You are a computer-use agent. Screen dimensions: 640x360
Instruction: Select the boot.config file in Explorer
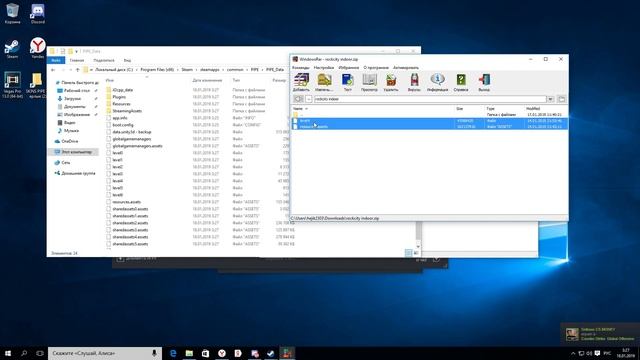tap(123, 125)
